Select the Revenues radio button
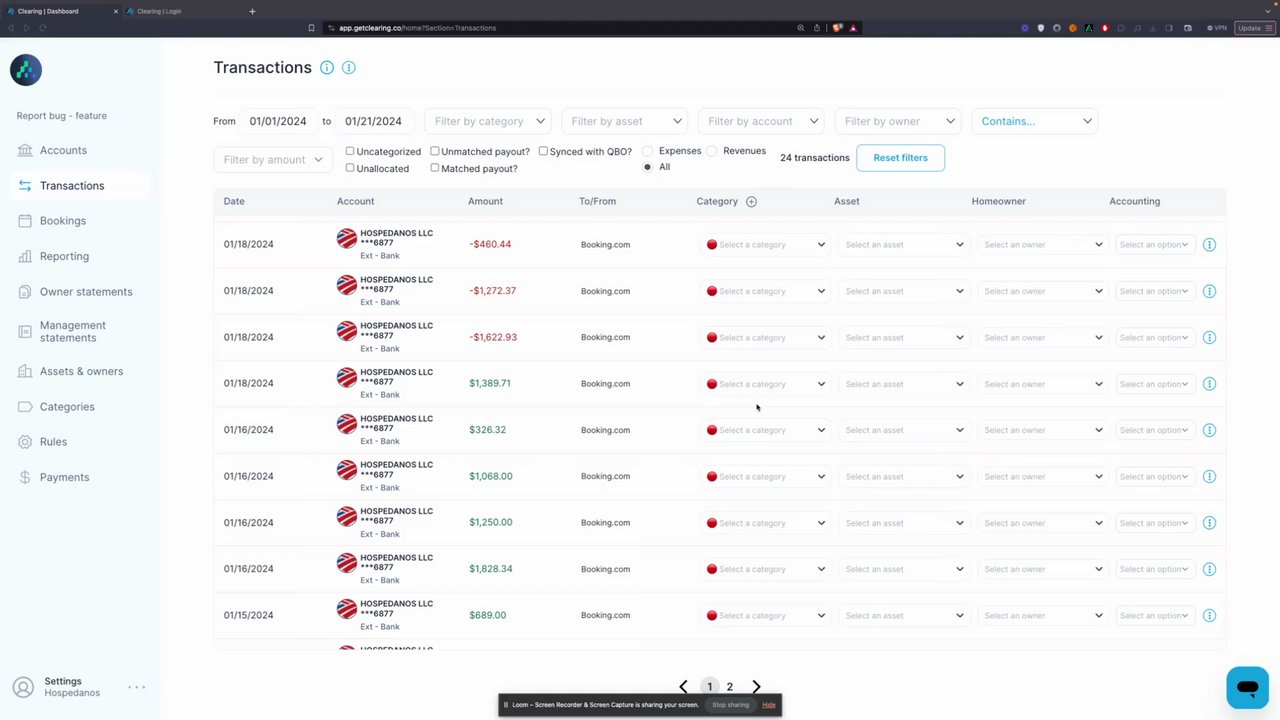 pos(712,151)
